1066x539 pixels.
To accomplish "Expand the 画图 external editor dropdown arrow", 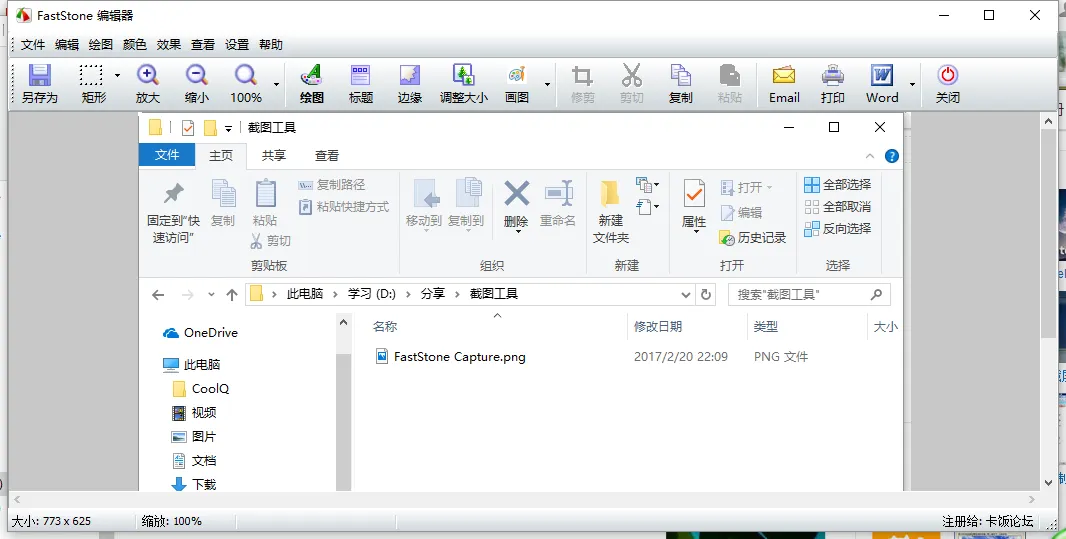I will point(547,84).
